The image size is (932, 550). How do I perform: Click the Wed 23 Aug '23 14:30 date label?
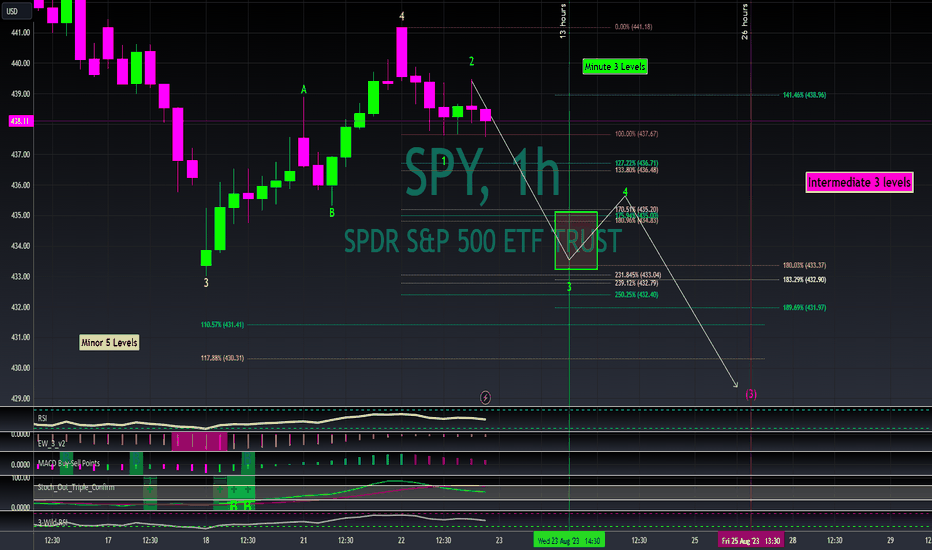pos(569,540)
